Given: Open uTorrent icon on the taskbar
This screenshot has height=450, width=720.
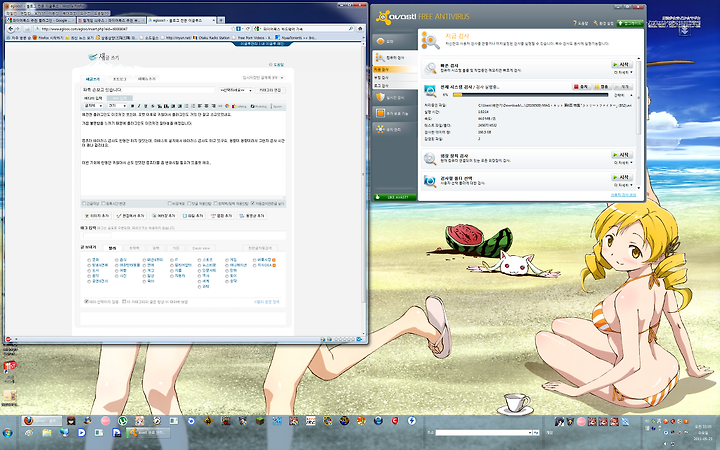Looking at the screenshot, I should click(122, 421).
